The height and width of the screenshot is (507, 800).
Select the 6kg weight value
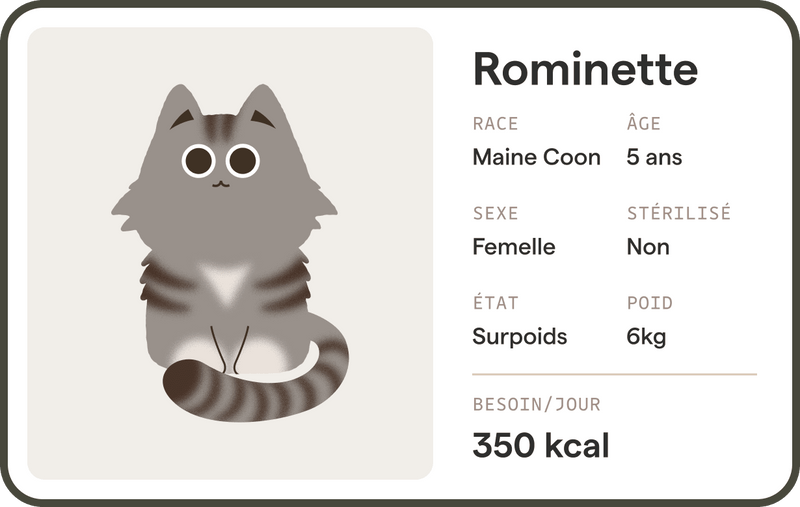pos(646,336)
